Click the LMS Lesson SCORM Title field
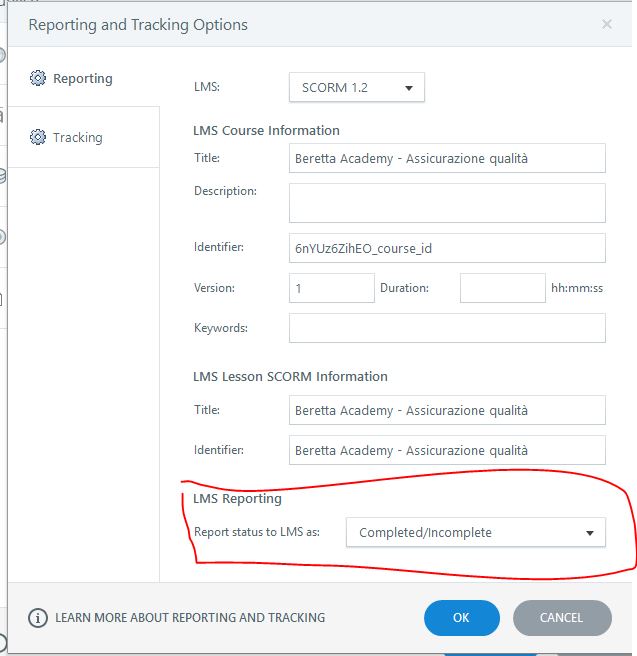637x656 pixels. coord(447,410)
